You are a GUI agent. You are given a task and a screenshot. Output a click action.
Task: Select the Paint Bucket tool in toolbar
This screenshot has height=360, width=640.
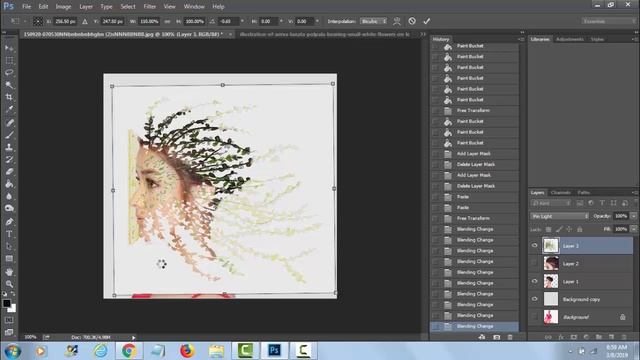pyautogui.click(x=9, y=184)
